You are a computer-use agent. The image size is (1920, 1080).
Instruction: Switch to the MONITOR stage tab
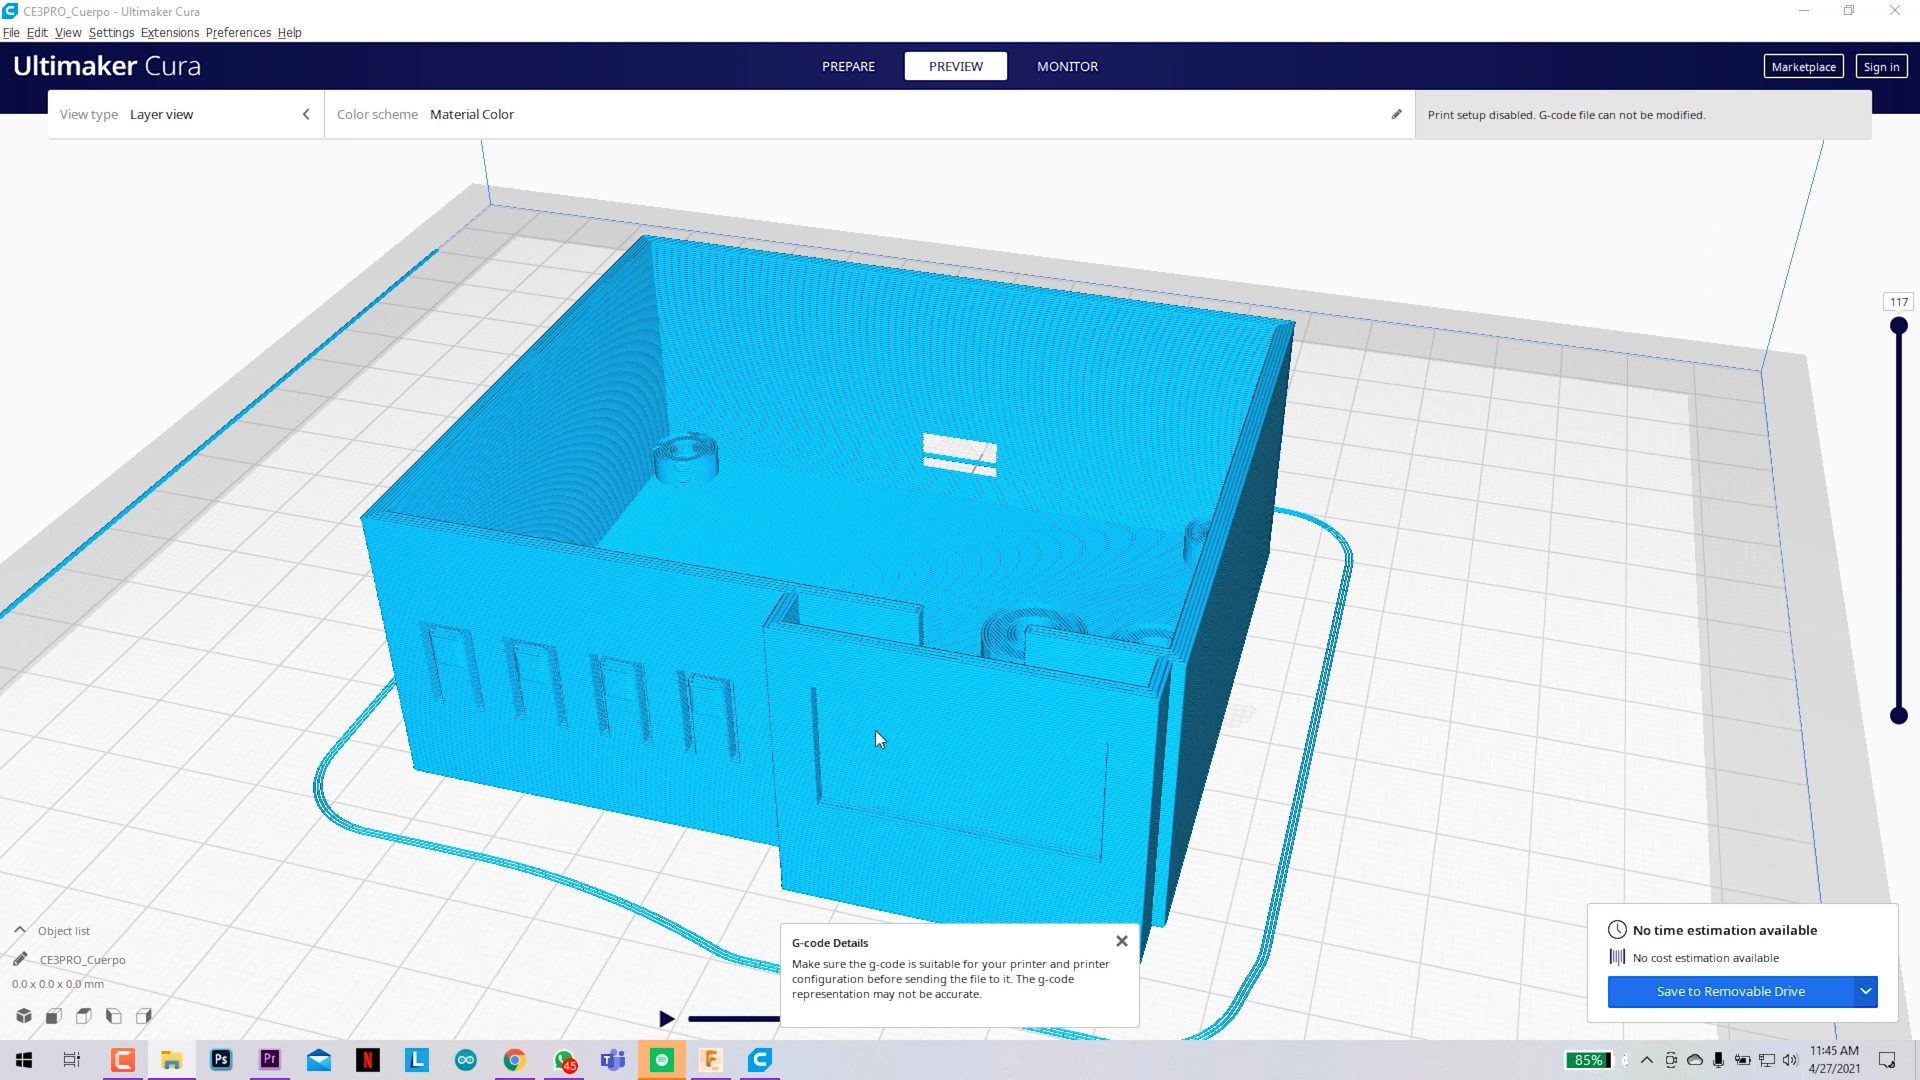click(1067, 66)
